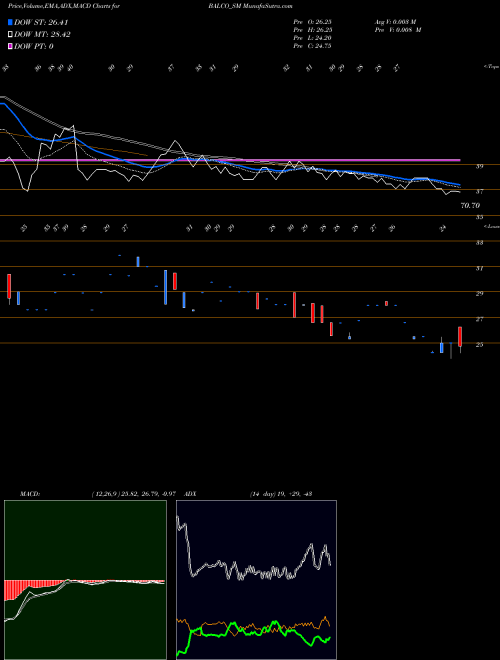The image size is (500, 660).
Task: Click the chart title 'Price,Volume,EMA,ADX,MACD Charts for'
Action: click(x=64, y=6)
